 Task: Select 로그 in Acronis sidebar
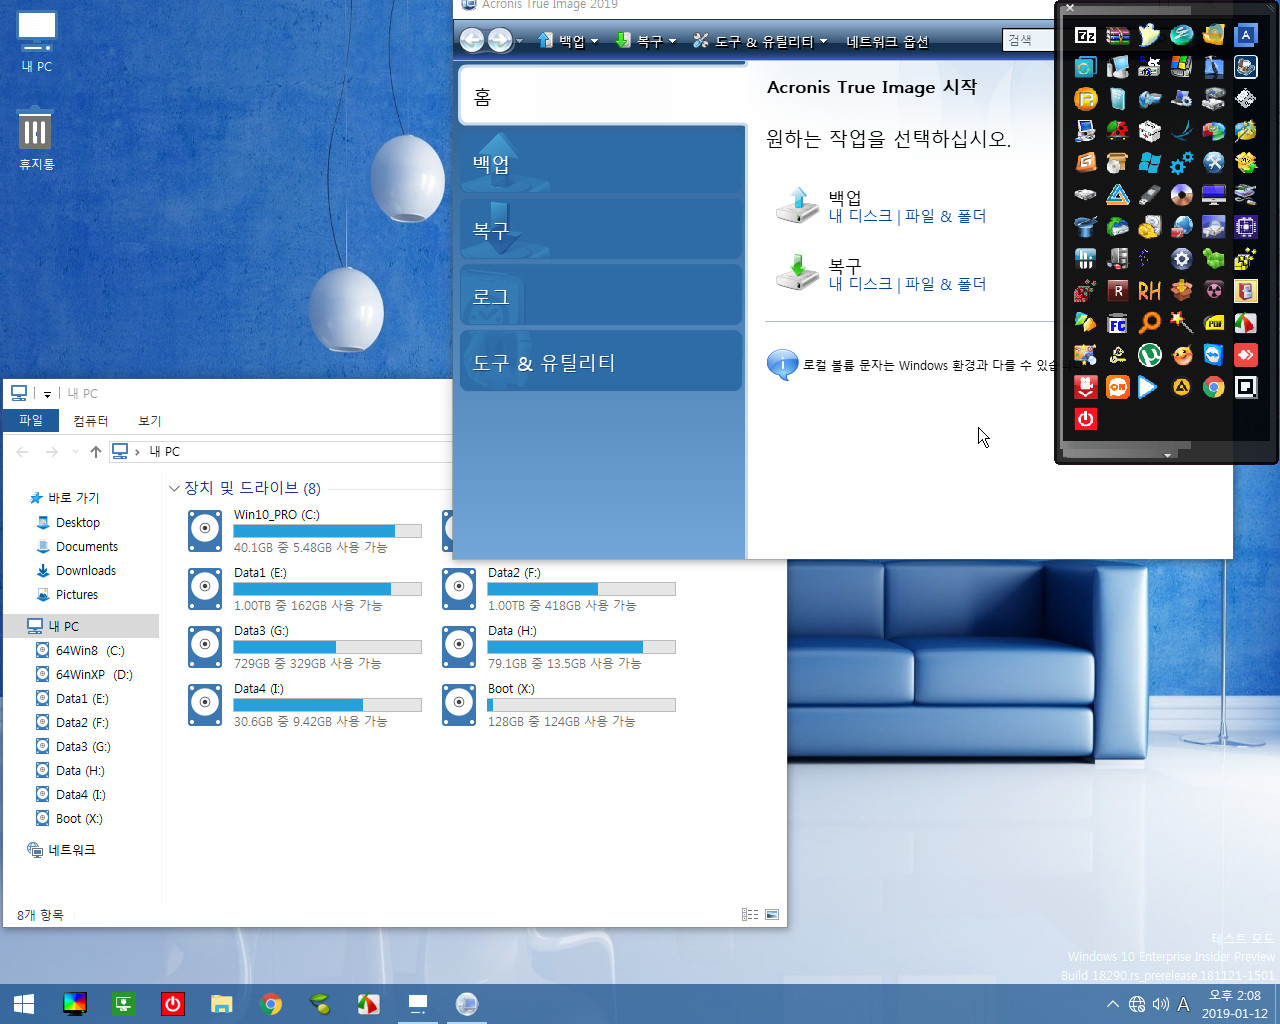(602, 296)
